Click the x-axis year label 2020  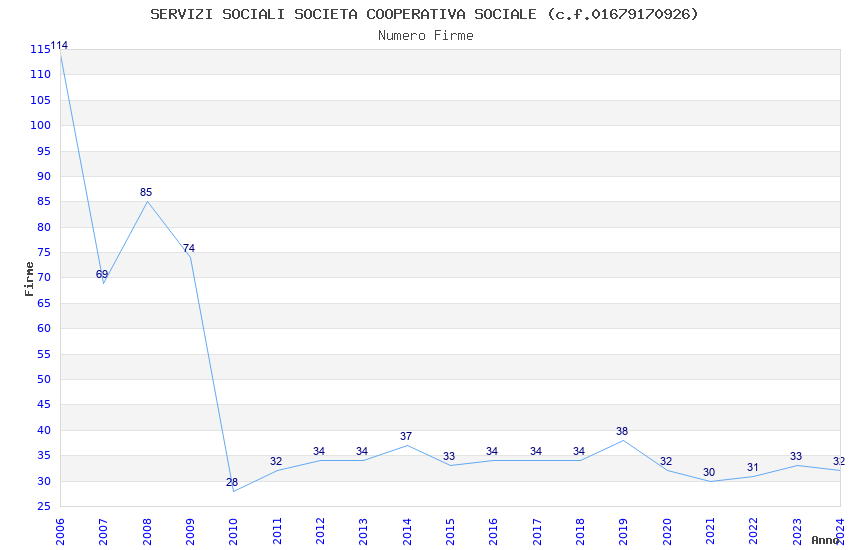(667, 531)
